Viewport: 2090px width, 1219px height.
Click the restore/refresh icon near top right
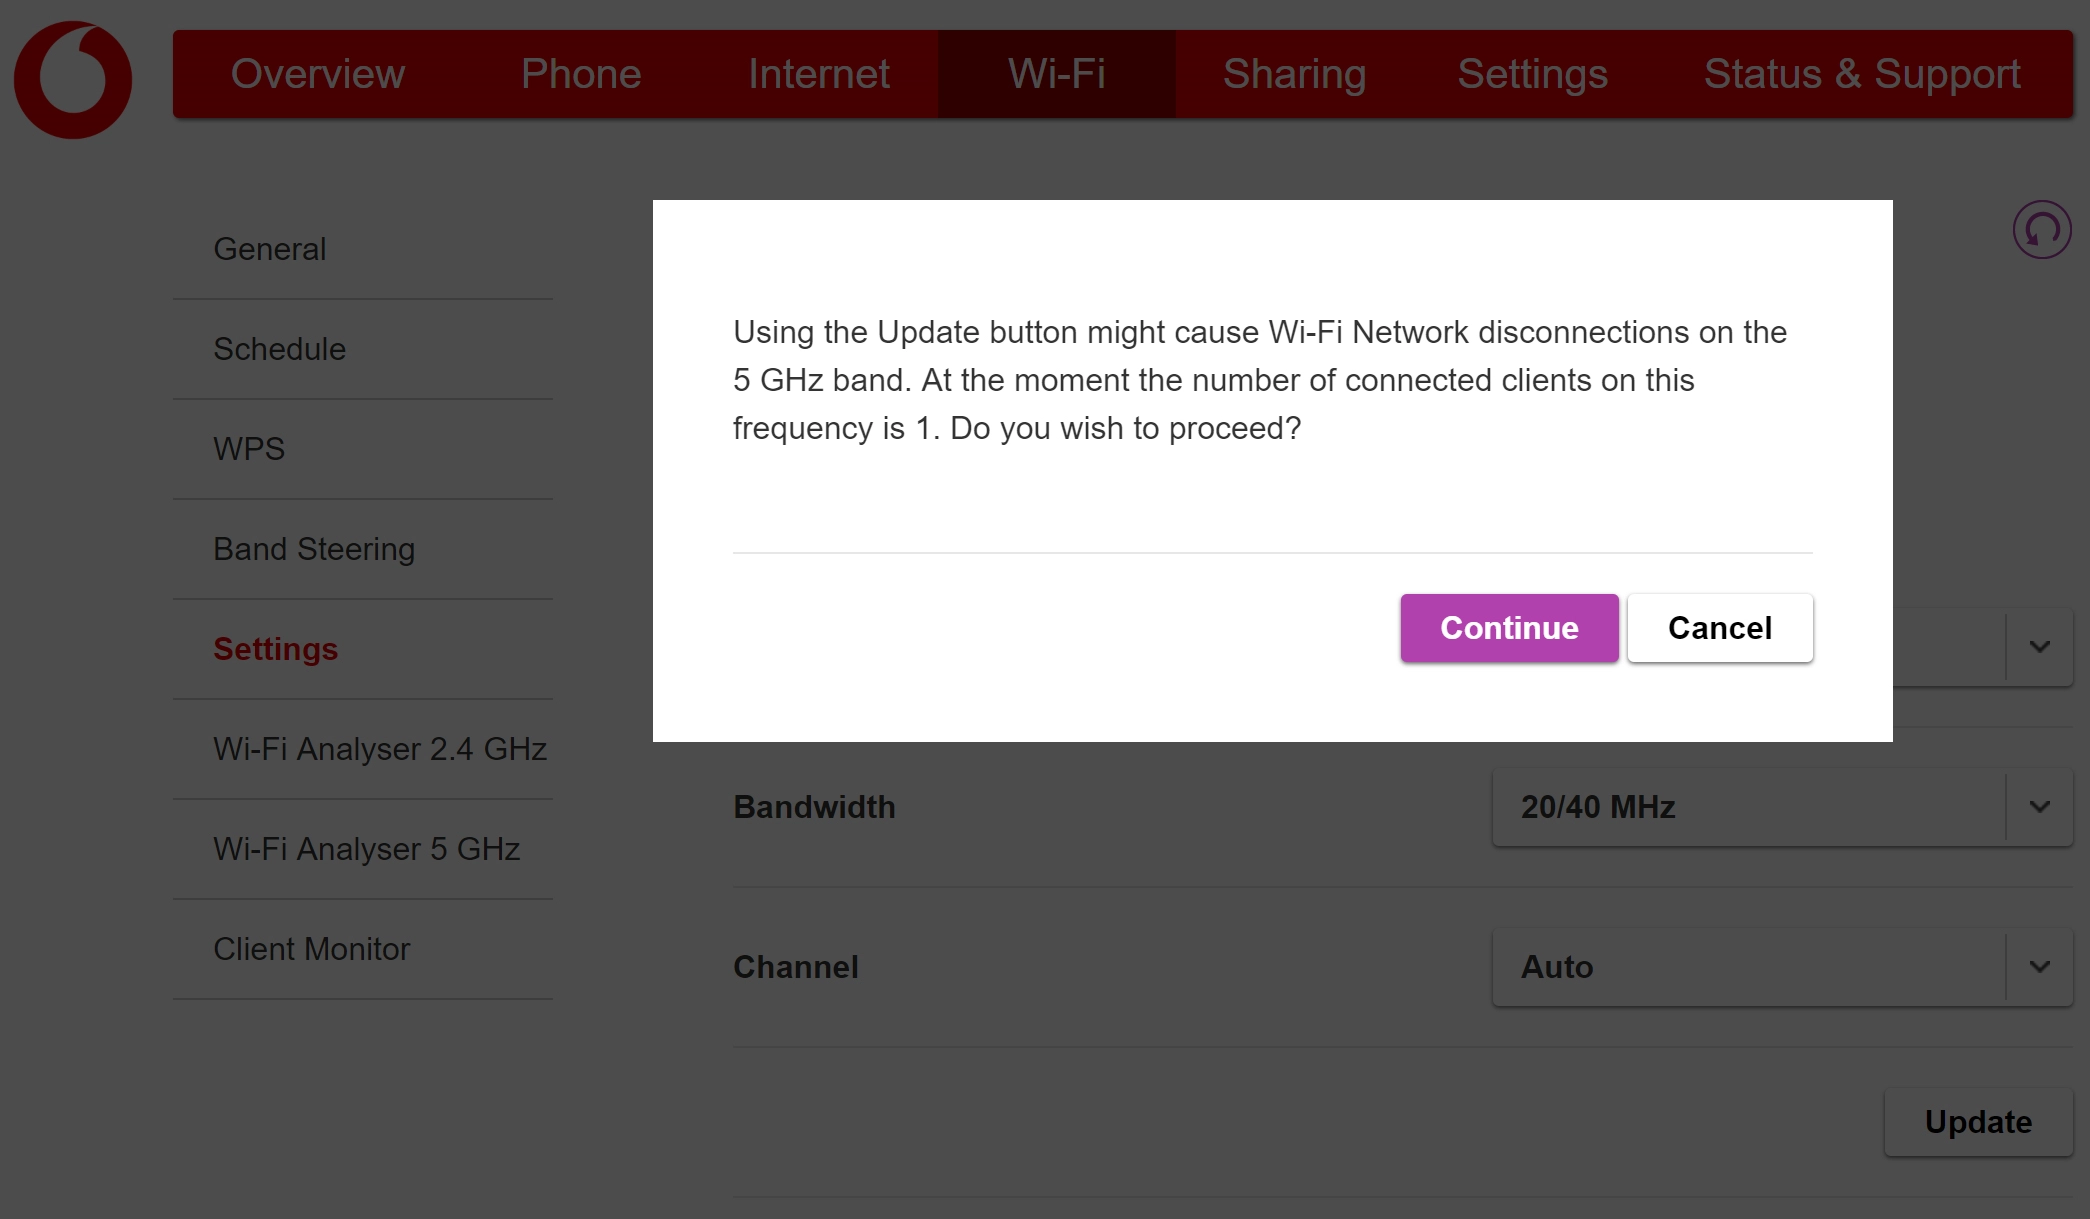point(2042,229)
